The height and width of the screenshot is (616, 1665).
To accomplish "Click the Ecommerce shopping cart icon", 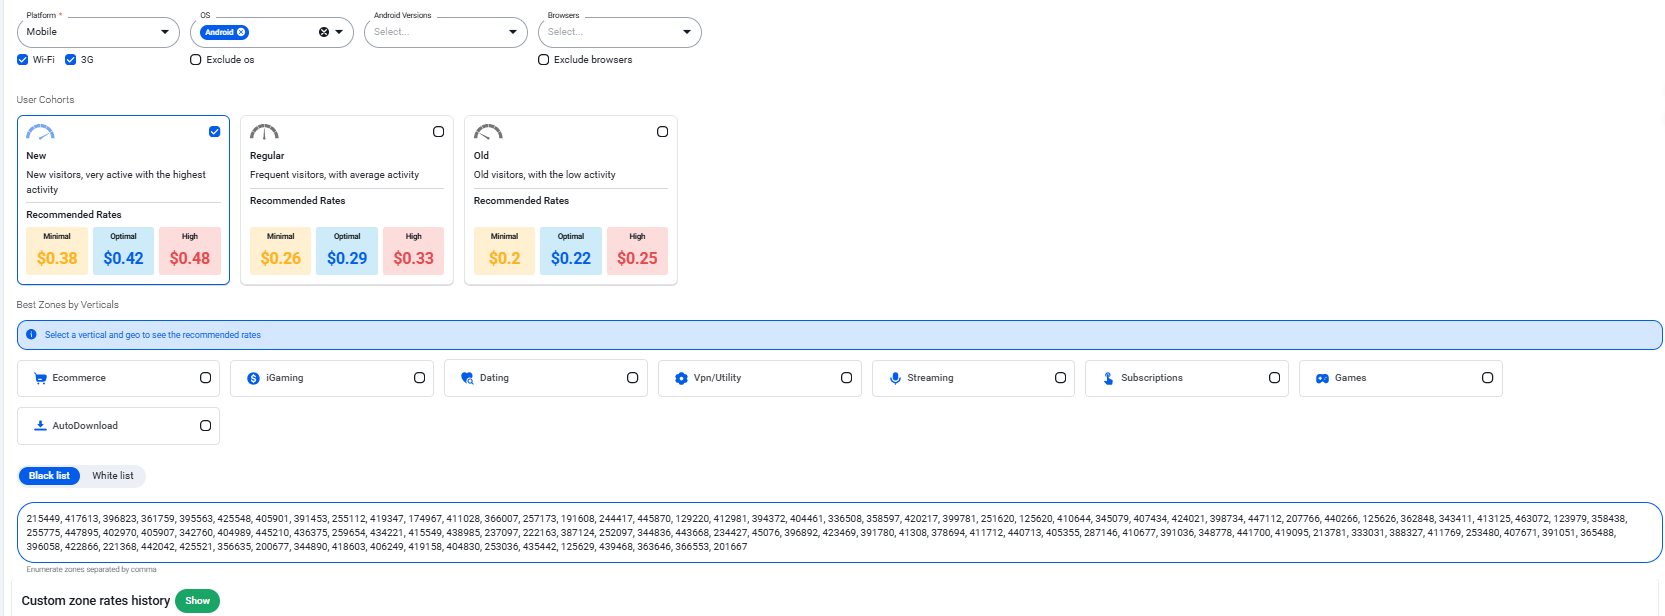I will 40,378.
